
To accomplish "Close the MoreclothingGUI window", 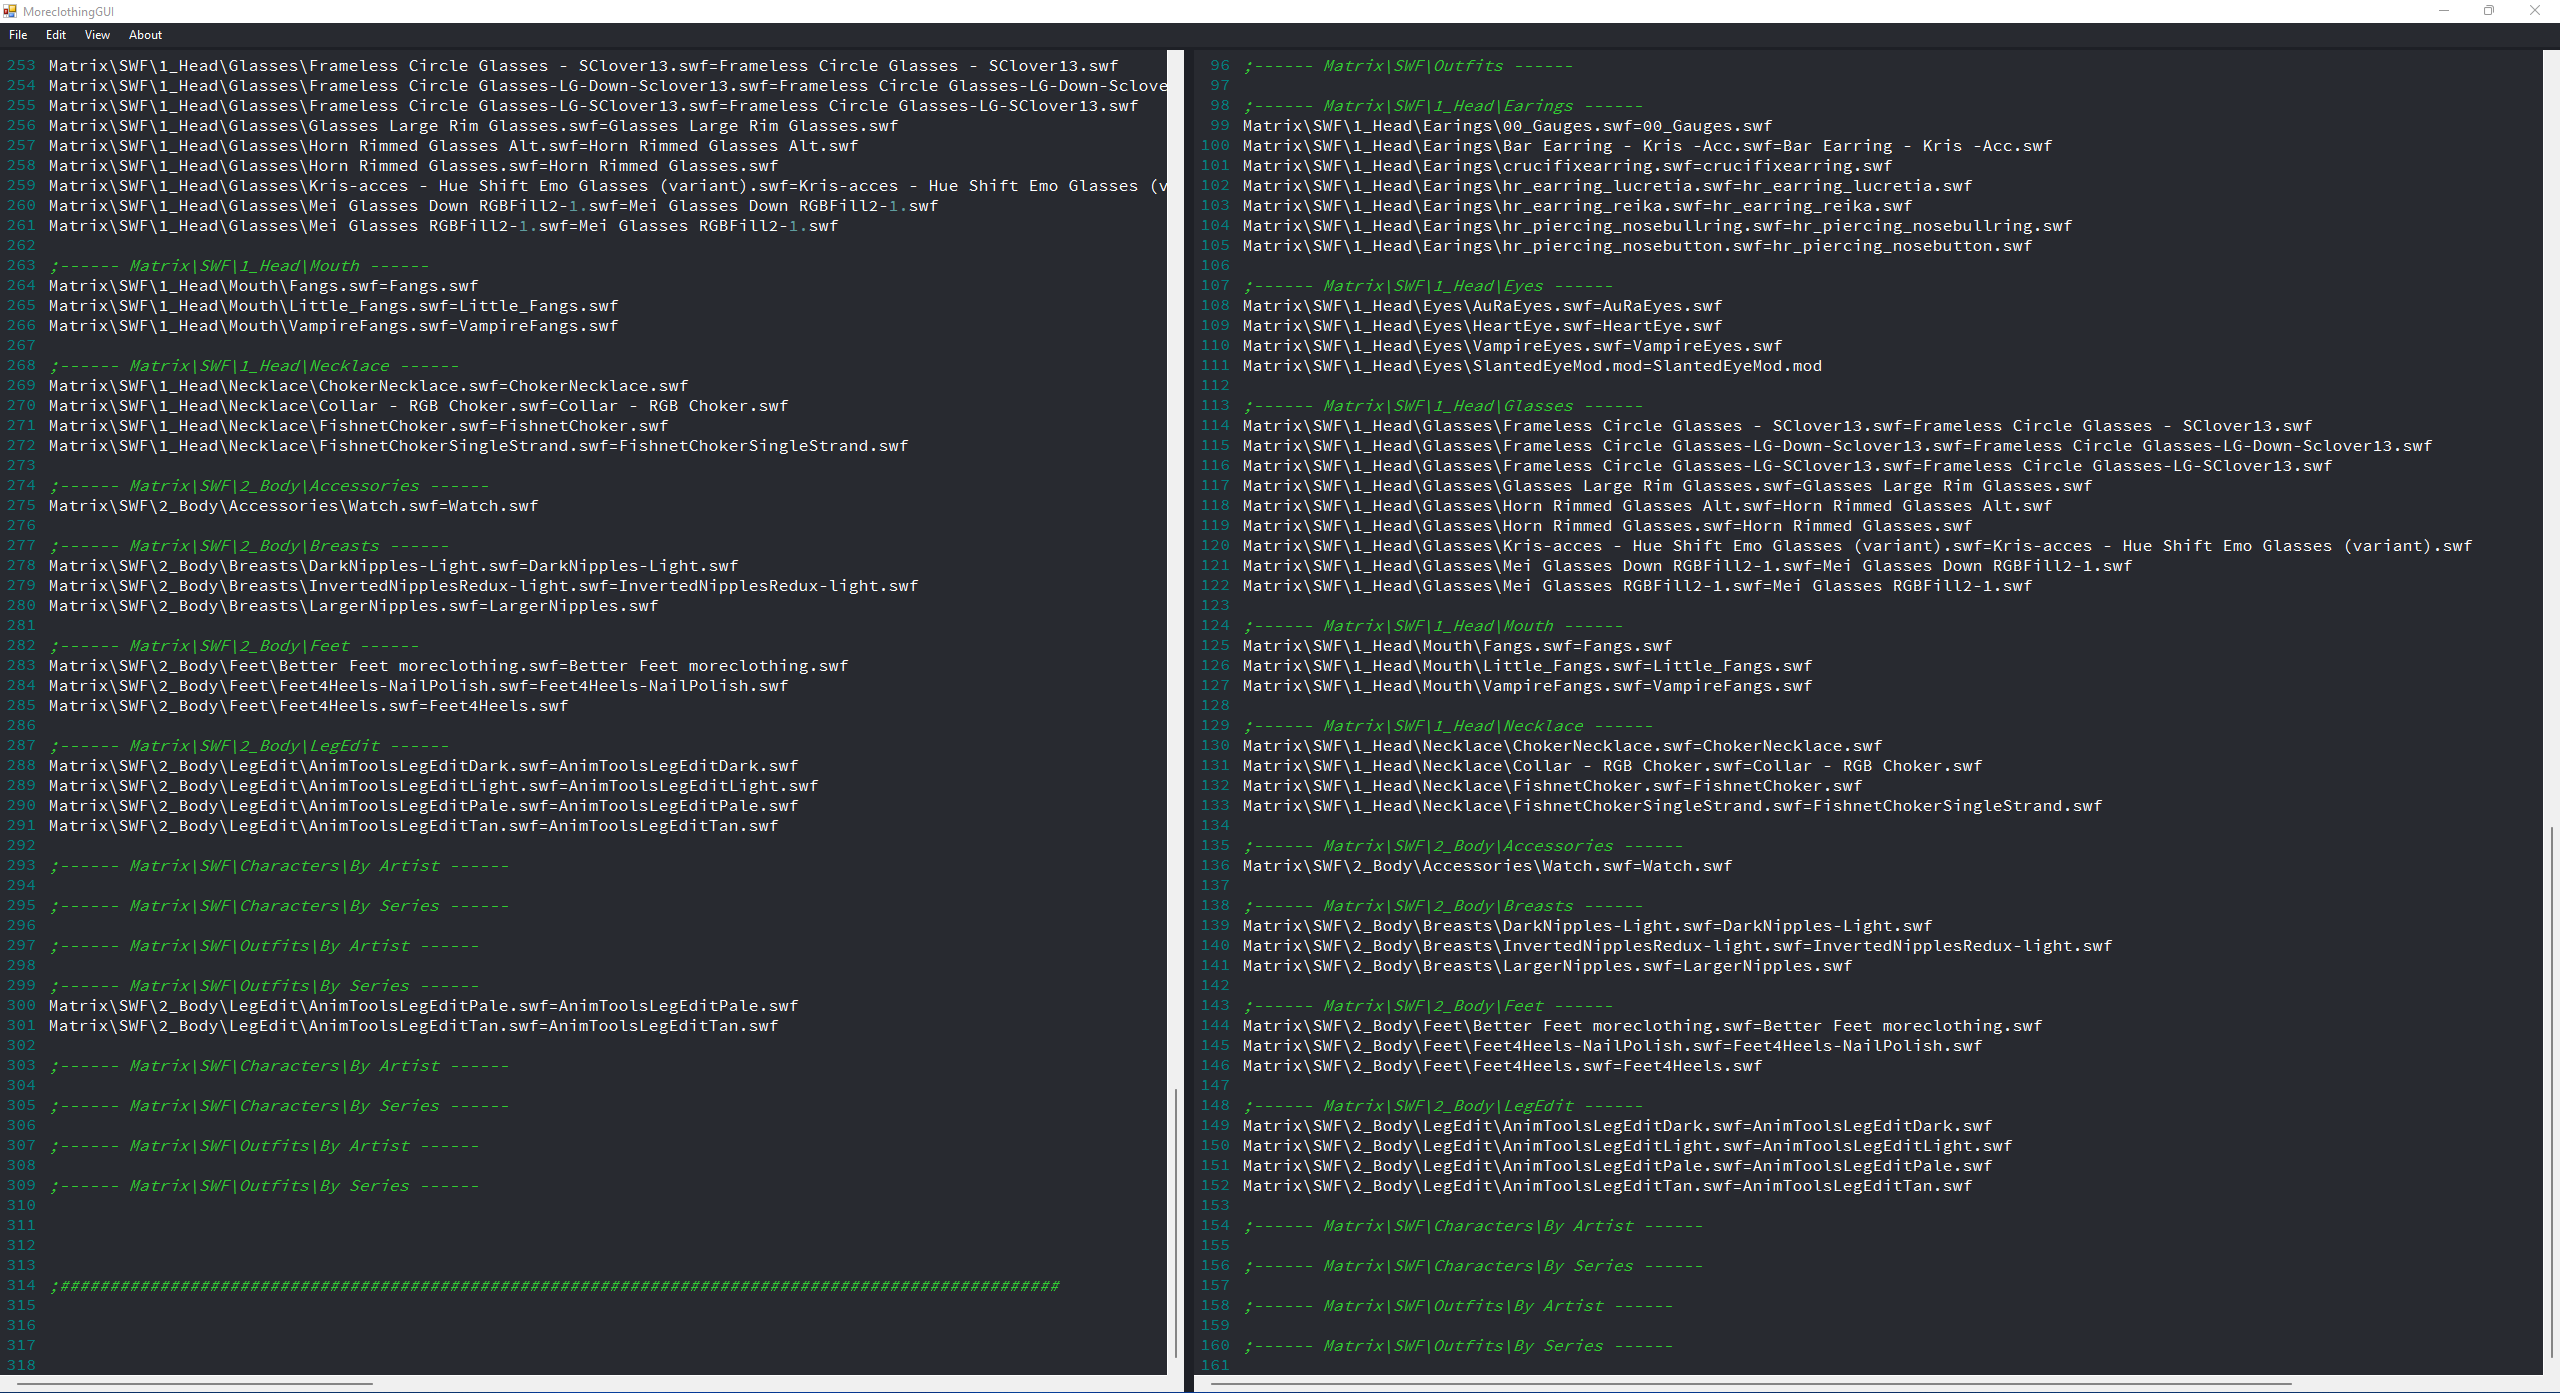I will click(x=2535, y=11).
